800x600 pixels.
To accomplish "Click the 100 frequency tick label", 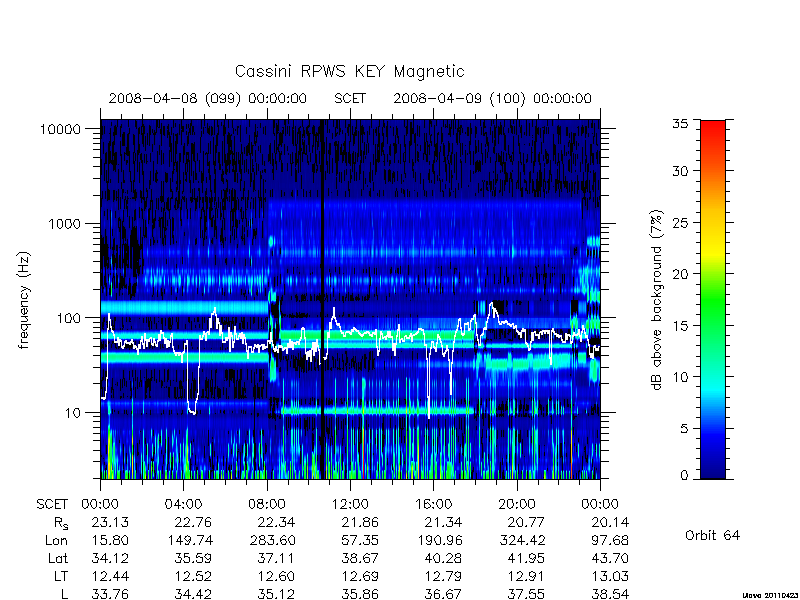I will point(69,318).
